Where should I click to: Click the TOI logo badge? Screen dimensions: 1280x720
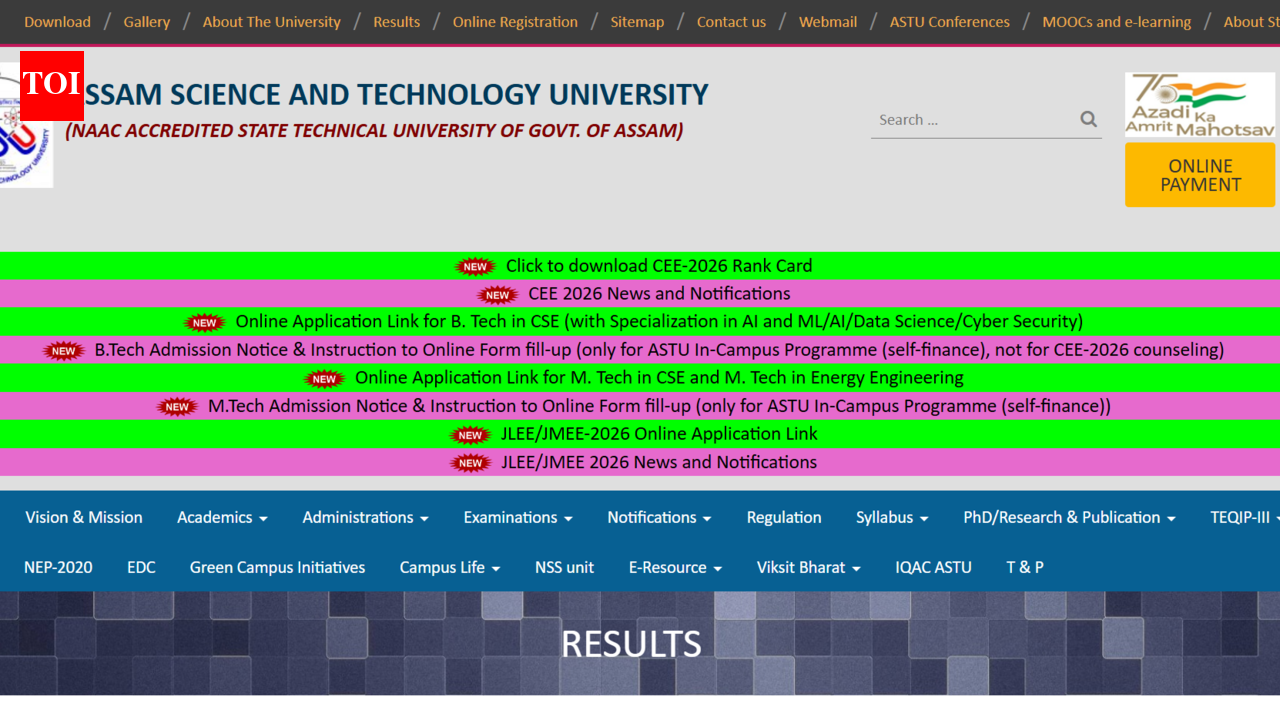52,86
